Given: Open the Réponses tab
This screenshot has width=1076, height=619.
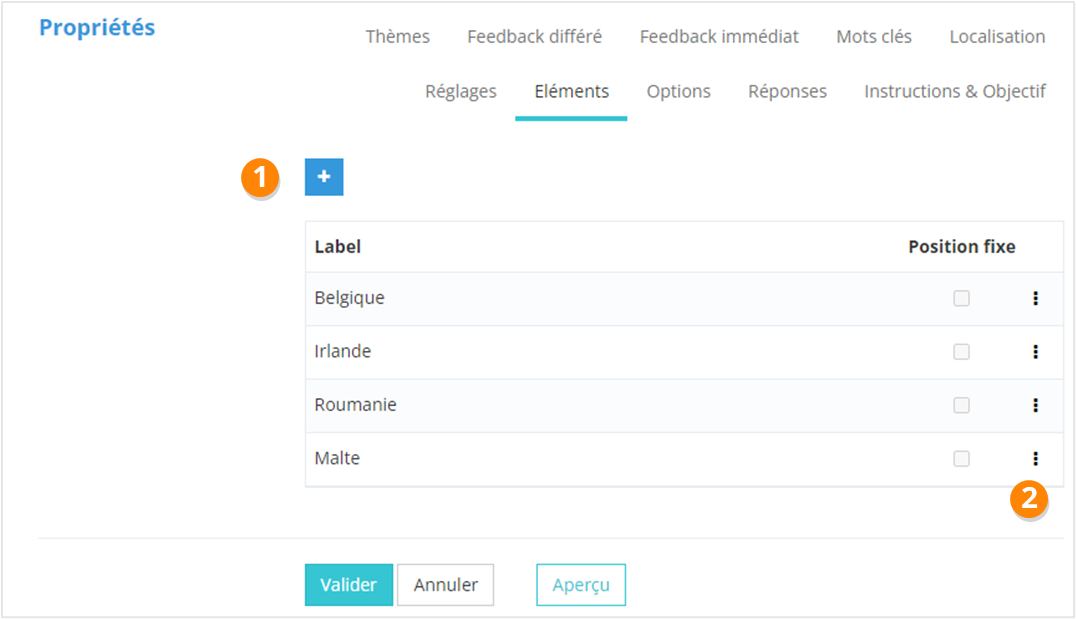Looking at the screenshot, I should pyautogui.click(x=787, y=92).
